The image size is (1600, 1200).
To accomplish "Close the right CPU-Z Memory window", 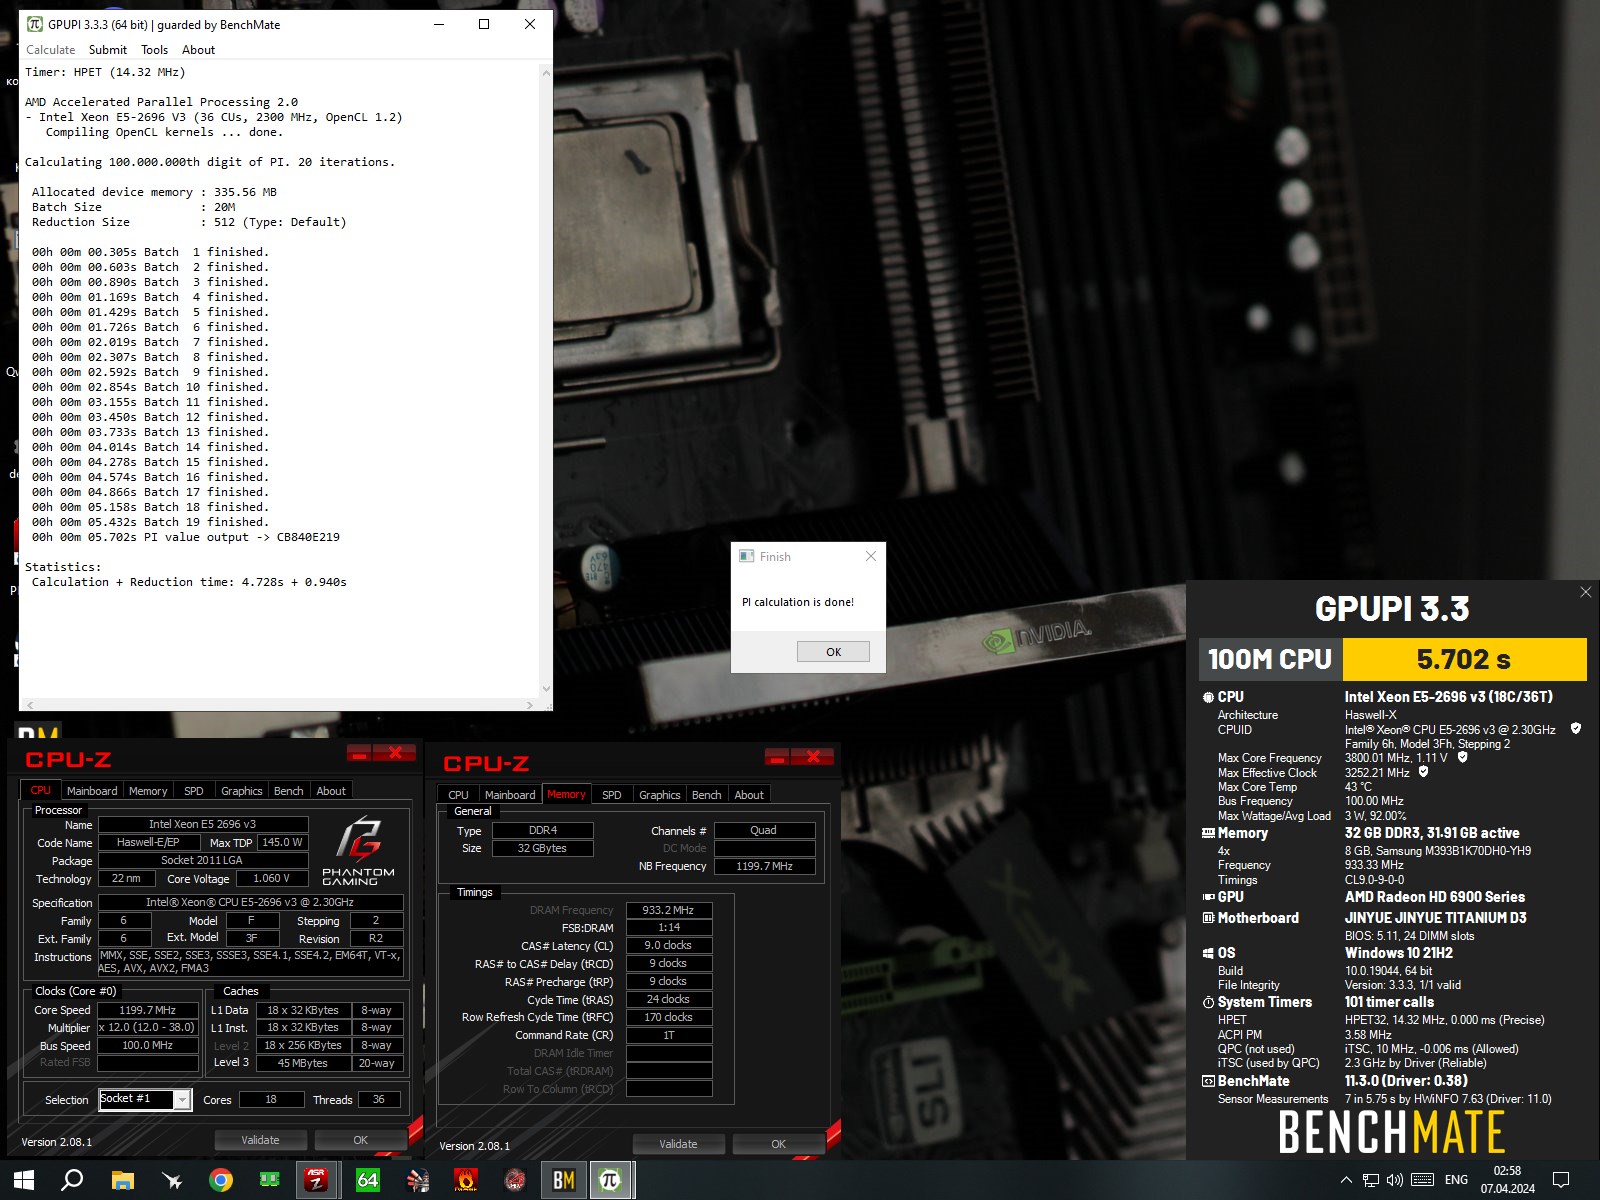I will pyautogui.click(x=813, y=757).
